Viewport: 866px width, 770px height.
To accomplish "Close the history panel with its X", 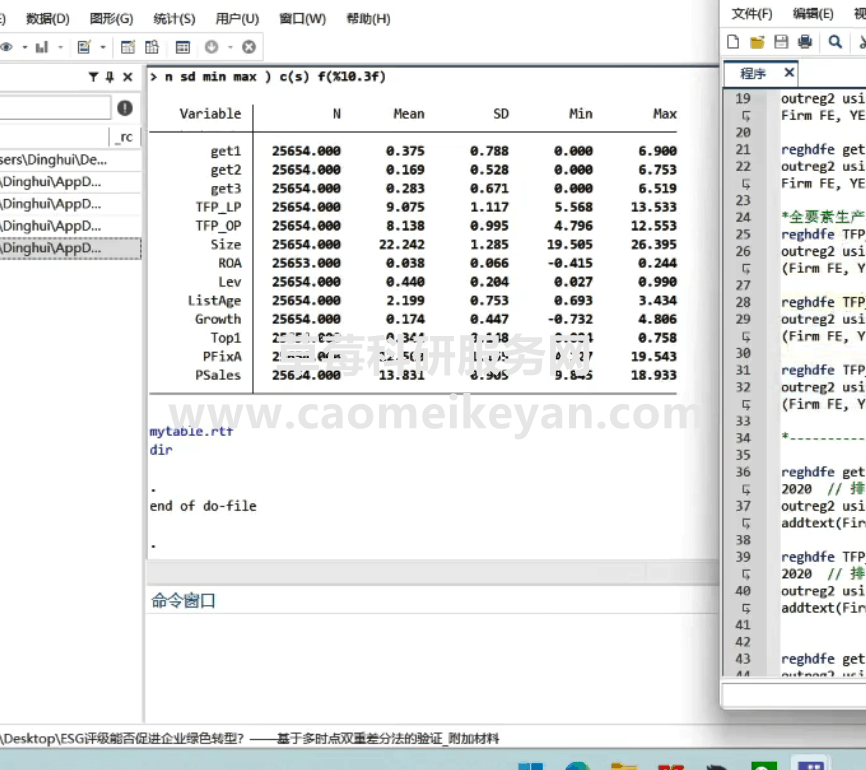I will [128, 77].
